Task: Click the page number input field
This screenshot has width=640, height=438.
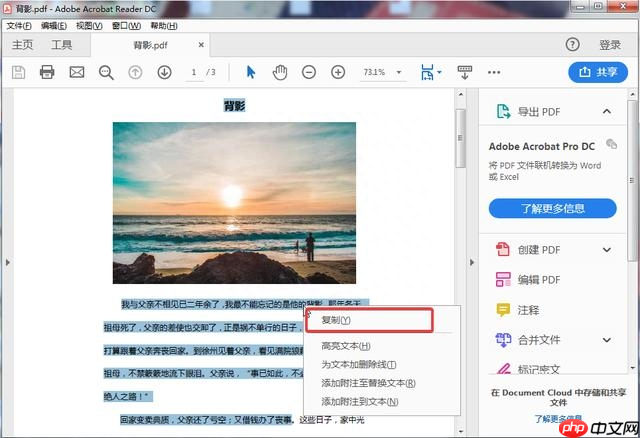Action: [194, 73]
